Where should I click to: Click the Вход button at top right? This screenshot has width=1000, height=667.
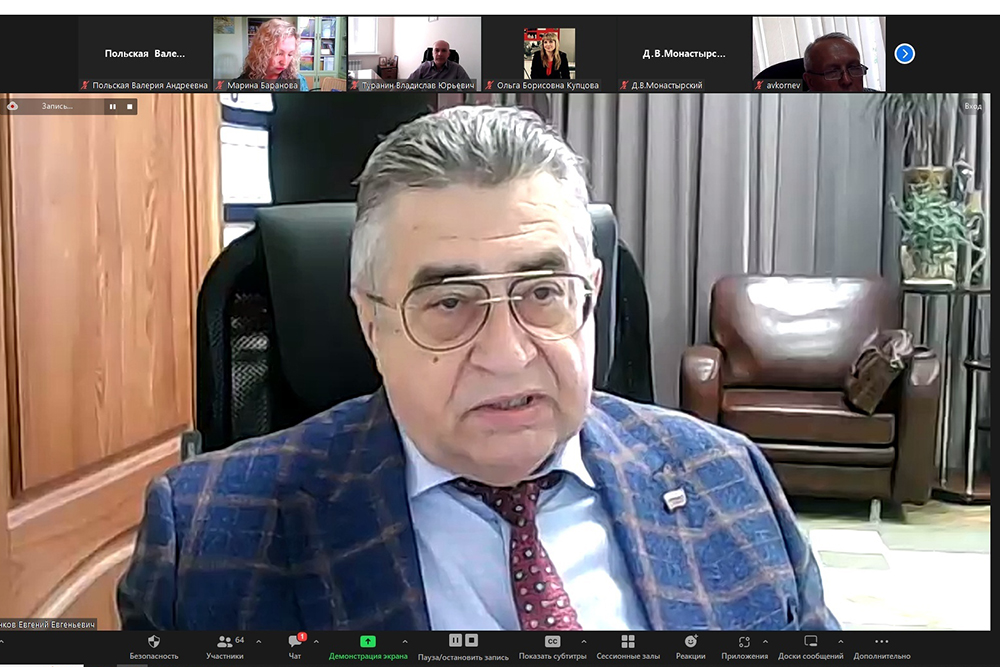972,106
